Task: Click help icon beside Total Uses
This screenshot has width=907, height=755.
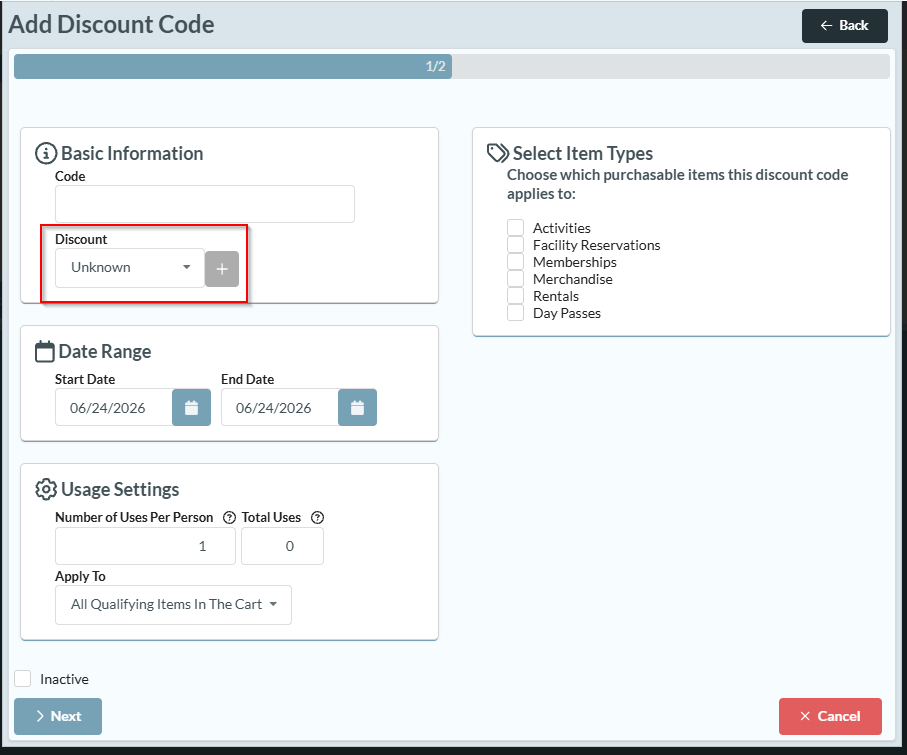Action: [x=318, y=518]
